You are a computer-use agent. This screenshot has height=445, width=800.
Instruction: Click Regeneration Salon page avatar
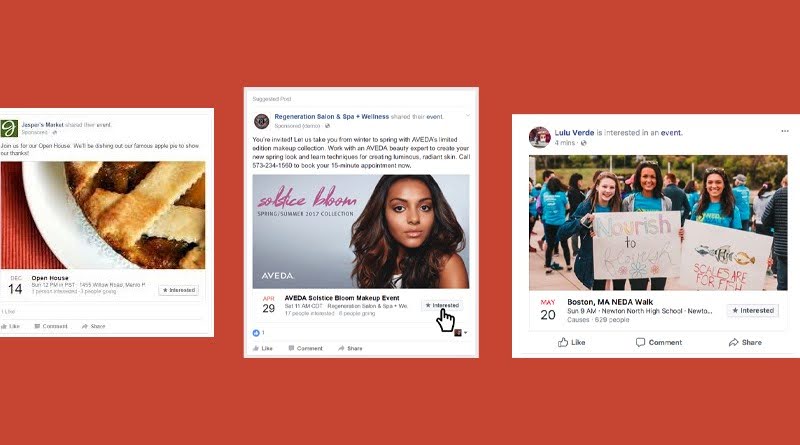tap(262, 121)
